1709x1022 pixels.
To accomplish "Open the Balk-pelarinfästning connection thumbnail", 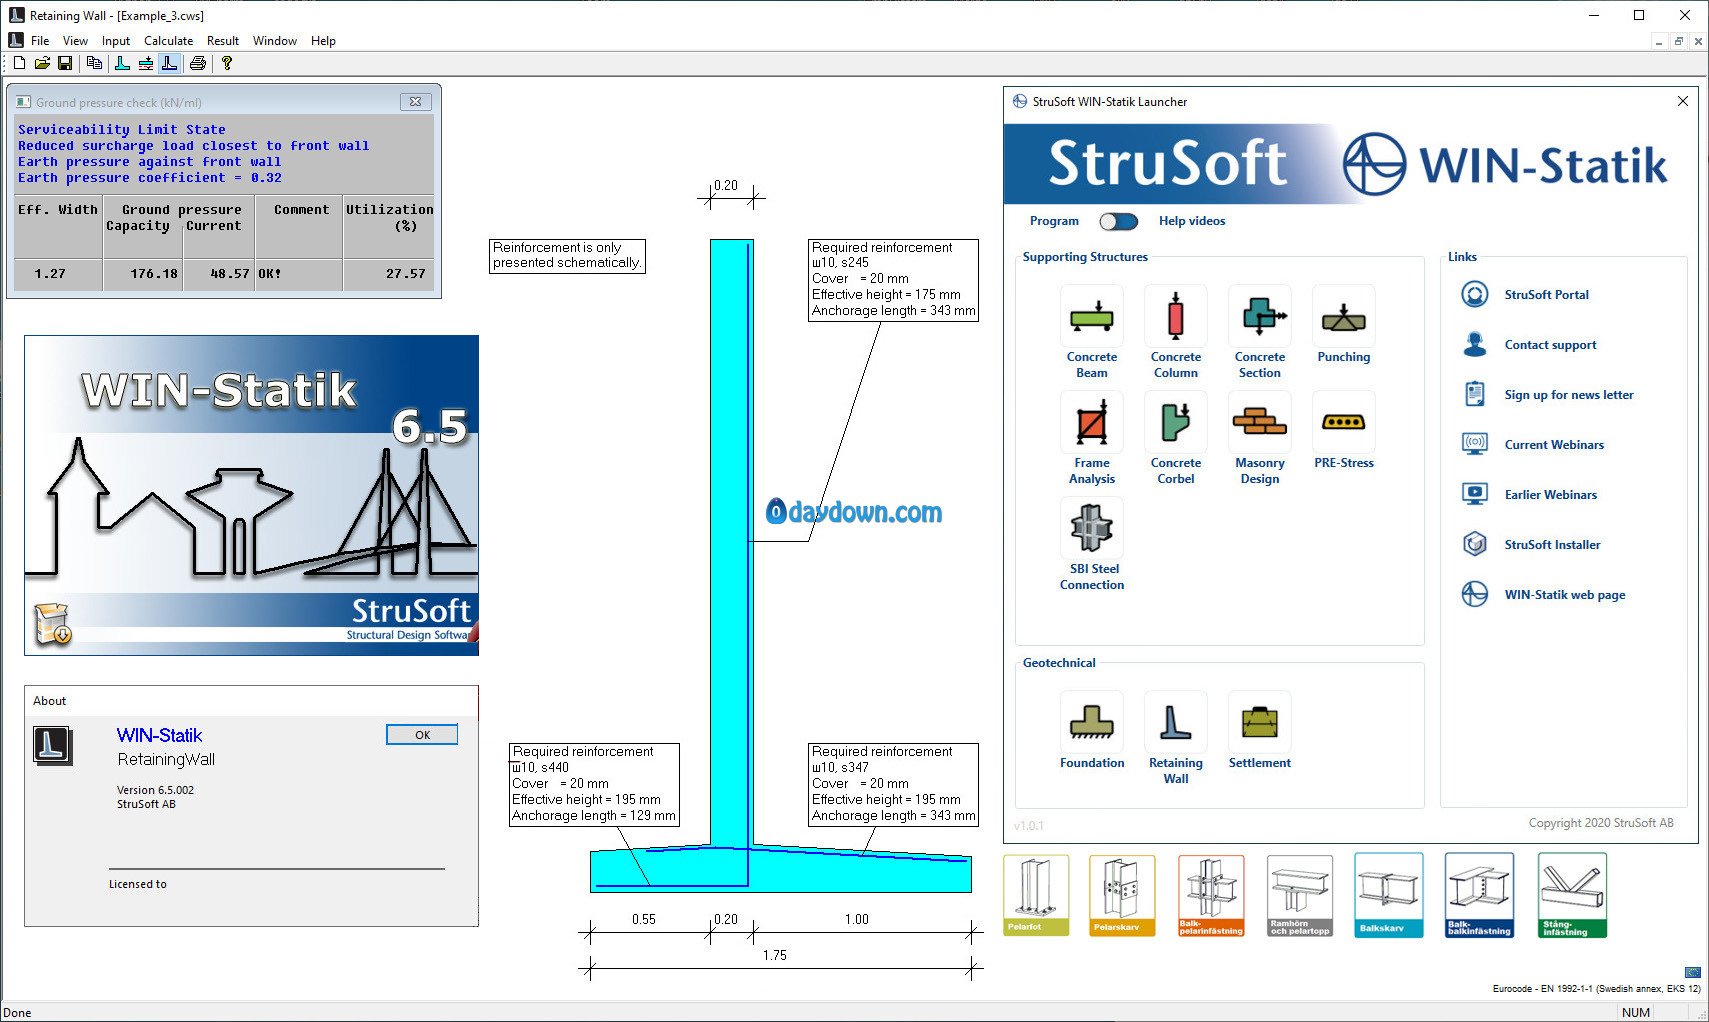I will pos(1211,895).
